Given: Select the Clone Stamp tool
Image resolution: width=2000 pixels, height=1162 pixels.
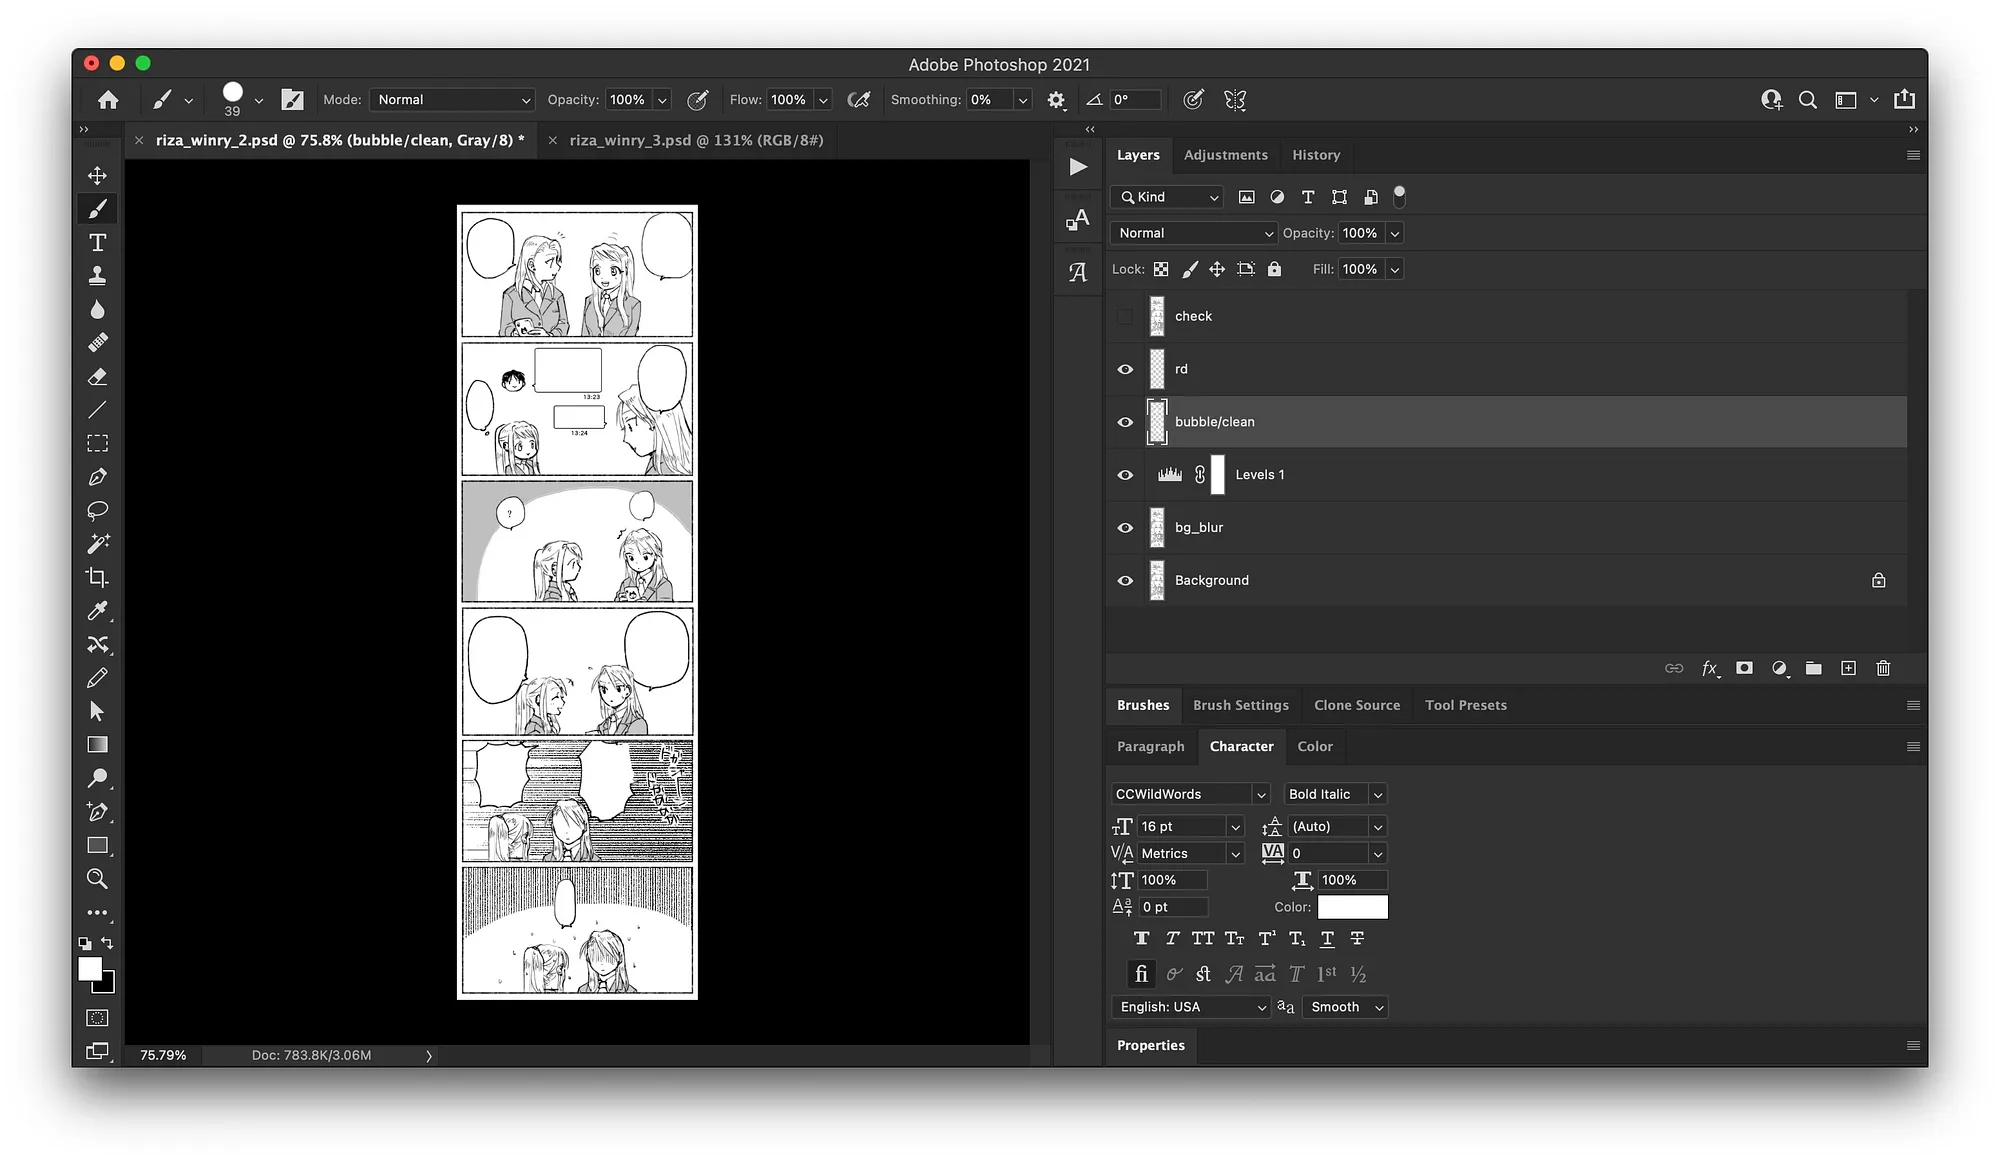Looking at the screenshot, I should pyautogui.click(x=97, y=276).
